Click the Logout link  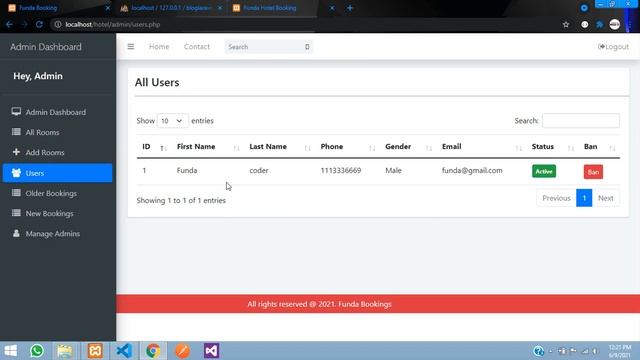[613, 47]
